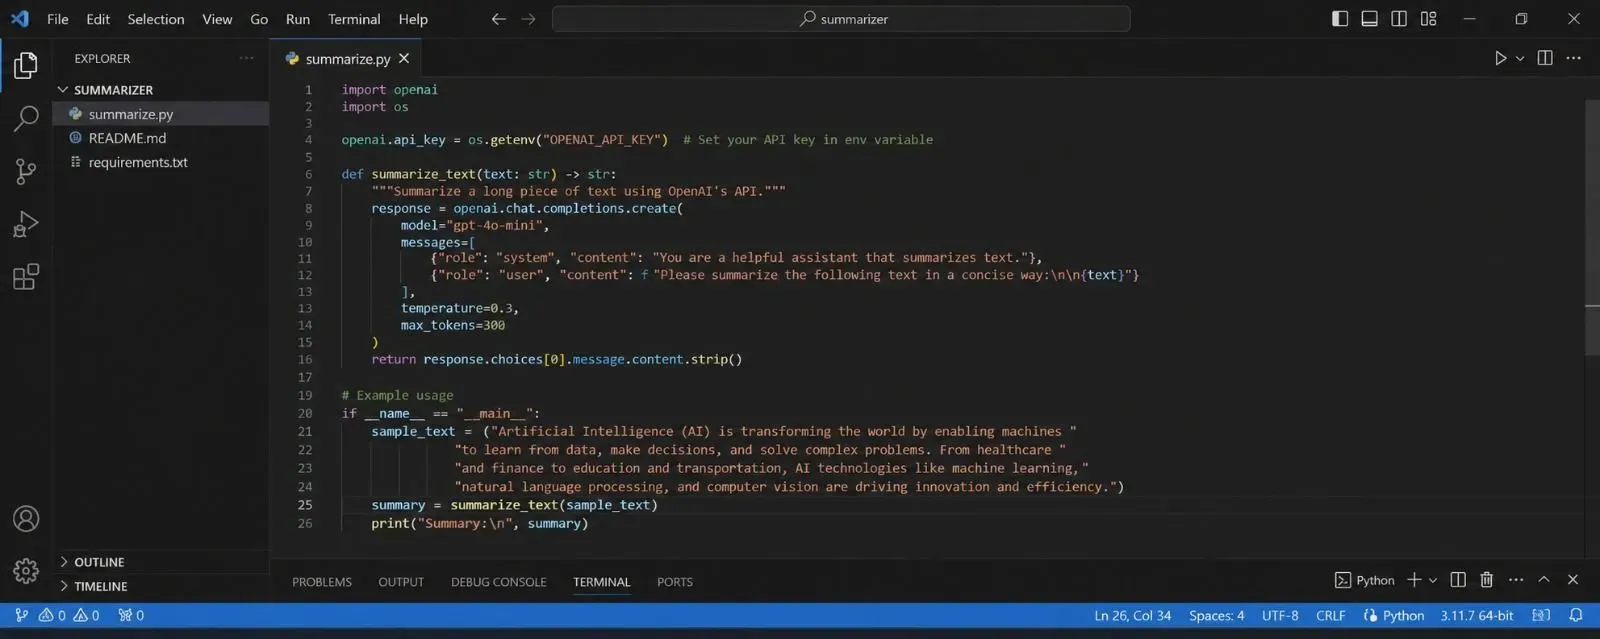Open the Go menu
This screenshot has height=639, width=1600.
click(x=259, y=19)
